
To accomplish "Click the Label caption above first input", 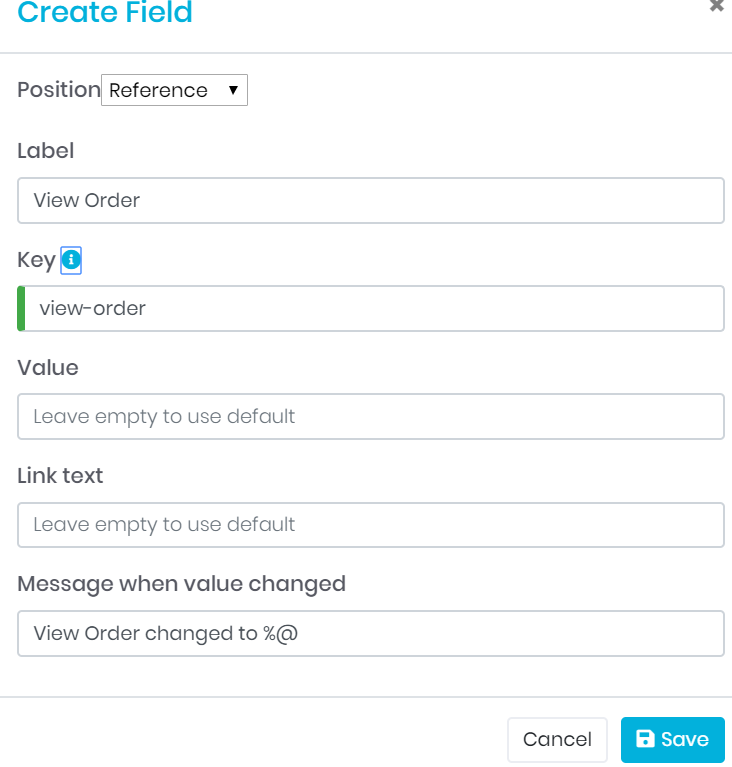I will [46, 151].
